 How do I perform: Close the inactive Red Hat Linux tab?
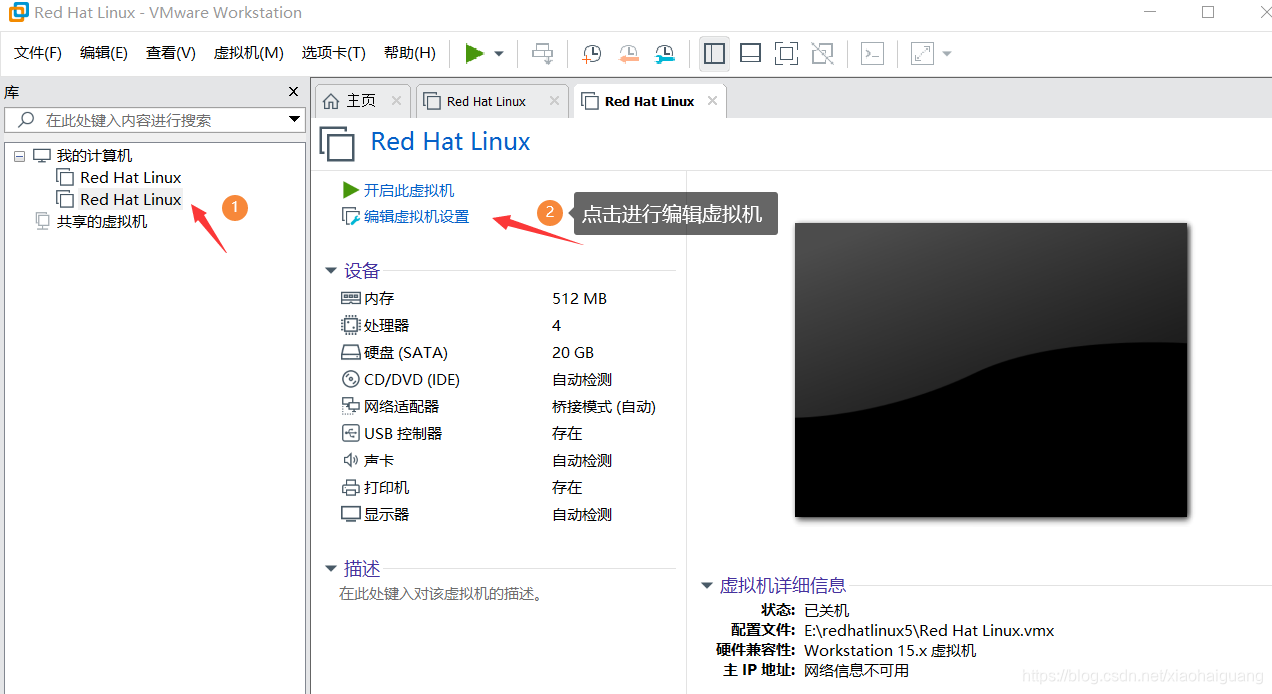click(553, 101)
